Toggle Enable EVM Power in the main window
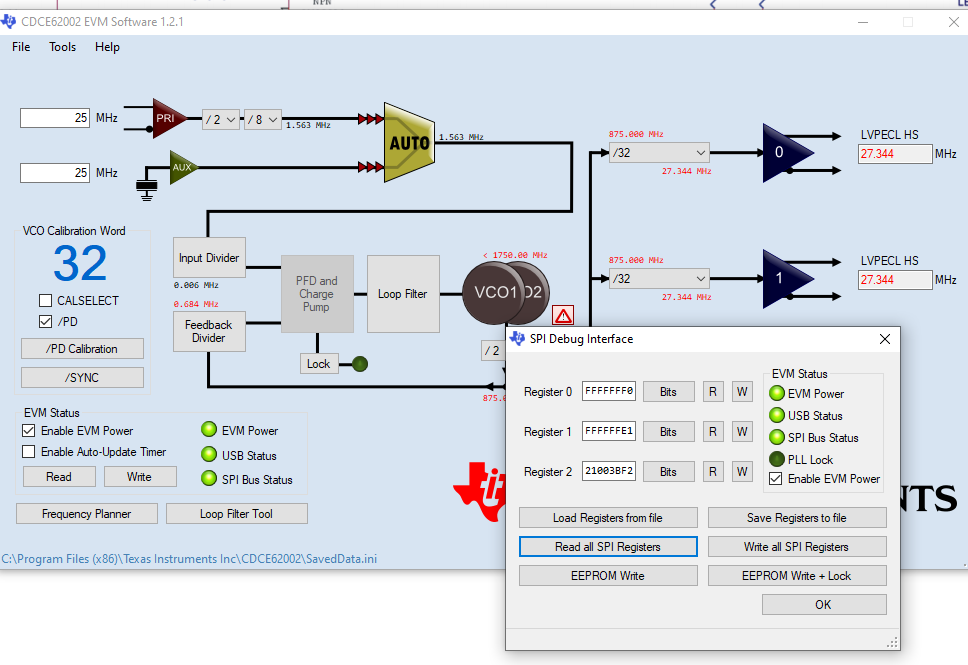Image resolution: width=968 pixels, height=665 pixels. [x=28, y=430]
